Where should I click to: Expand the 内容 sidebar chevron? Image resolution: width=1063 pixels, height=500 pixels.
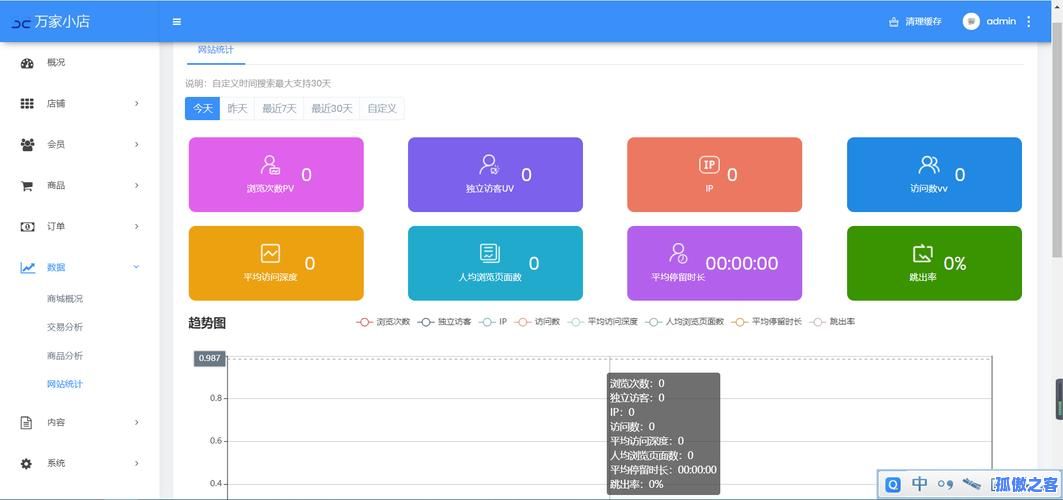136,423
